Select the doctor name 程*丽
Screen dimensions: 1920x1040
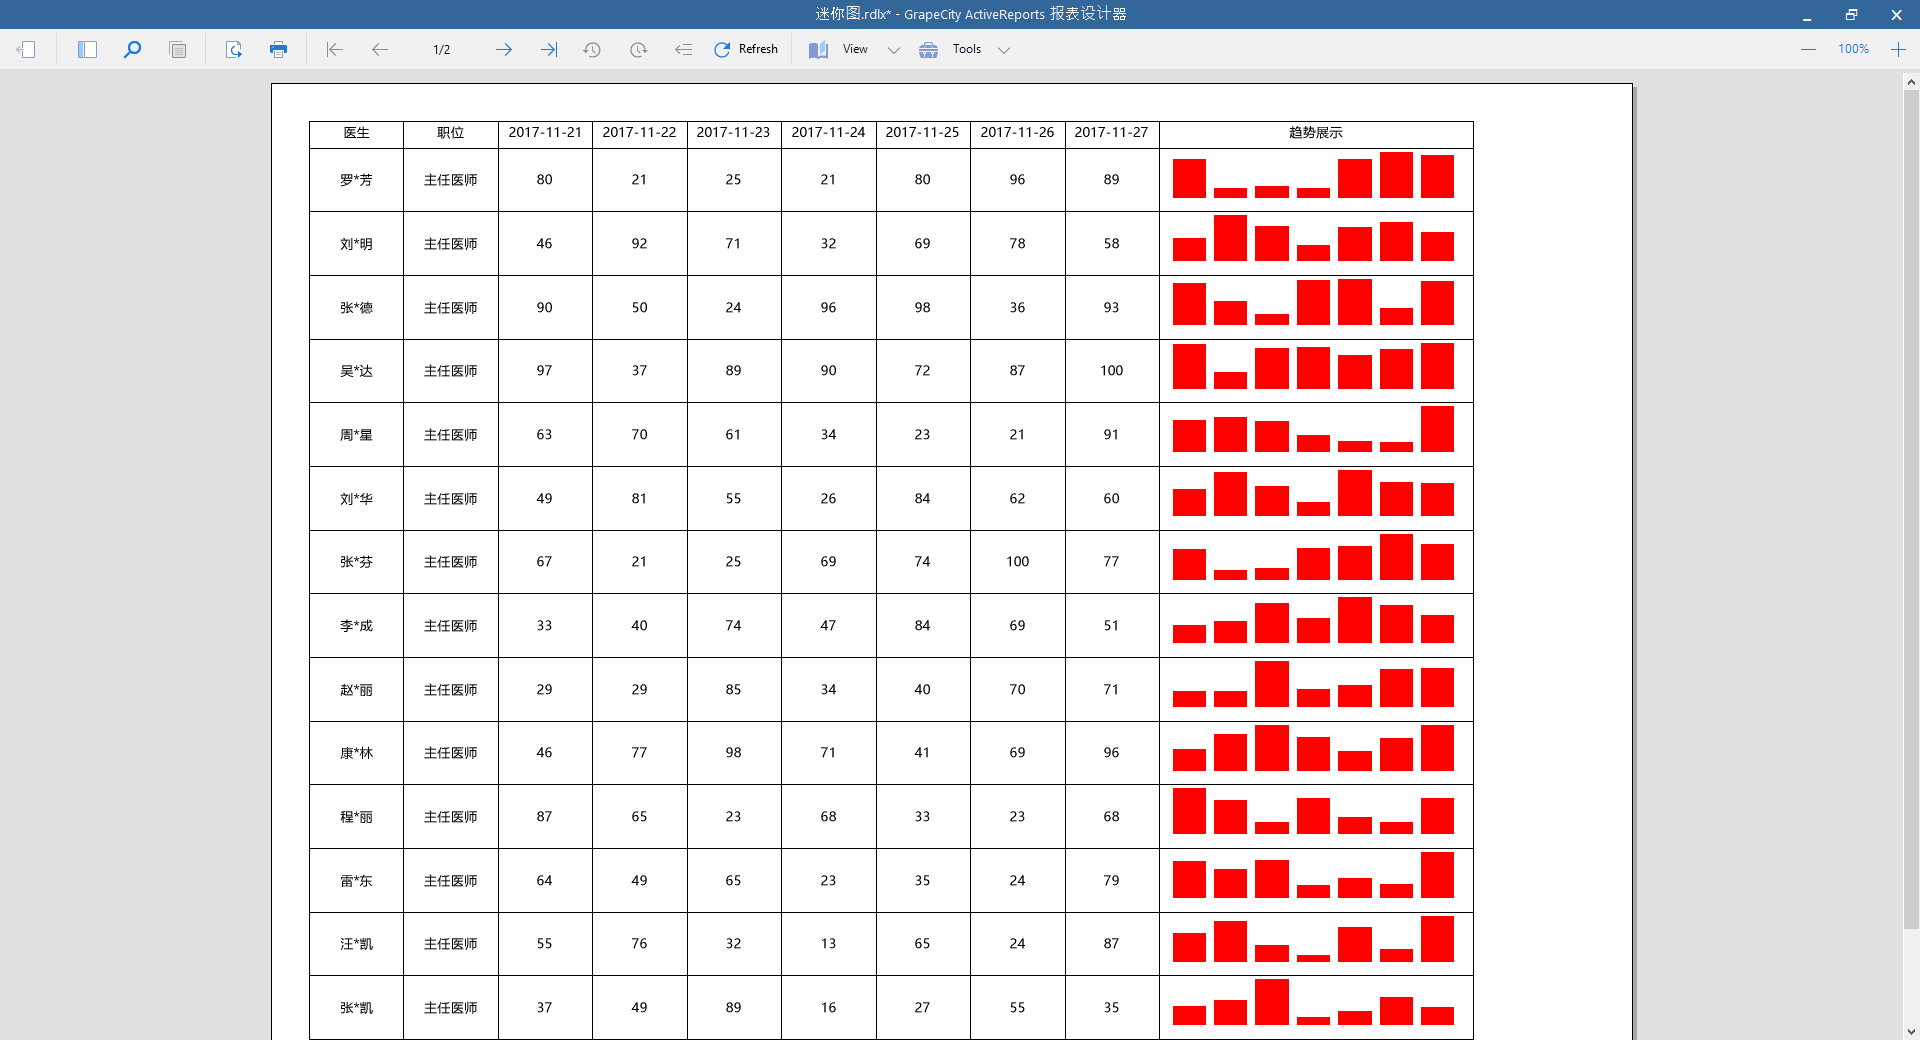coord(356,817)
